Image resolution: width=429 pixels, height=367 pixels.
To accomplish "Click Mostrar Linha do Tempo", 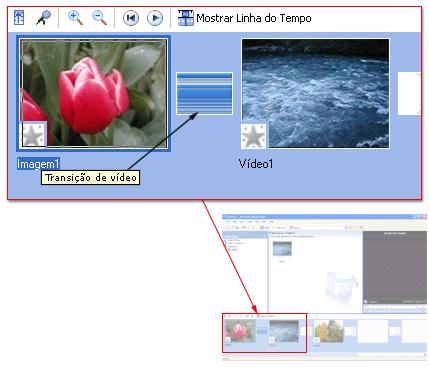I will 245,18.
